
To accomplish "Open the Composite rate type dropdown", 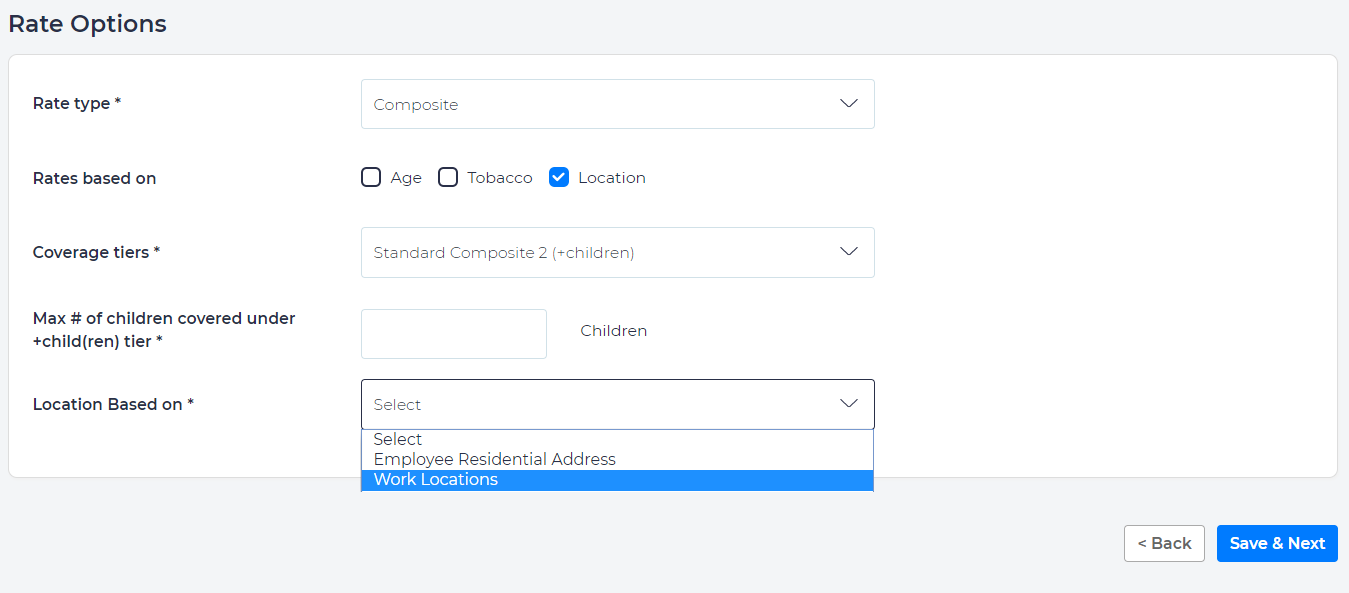I will (x=617, y=104).
